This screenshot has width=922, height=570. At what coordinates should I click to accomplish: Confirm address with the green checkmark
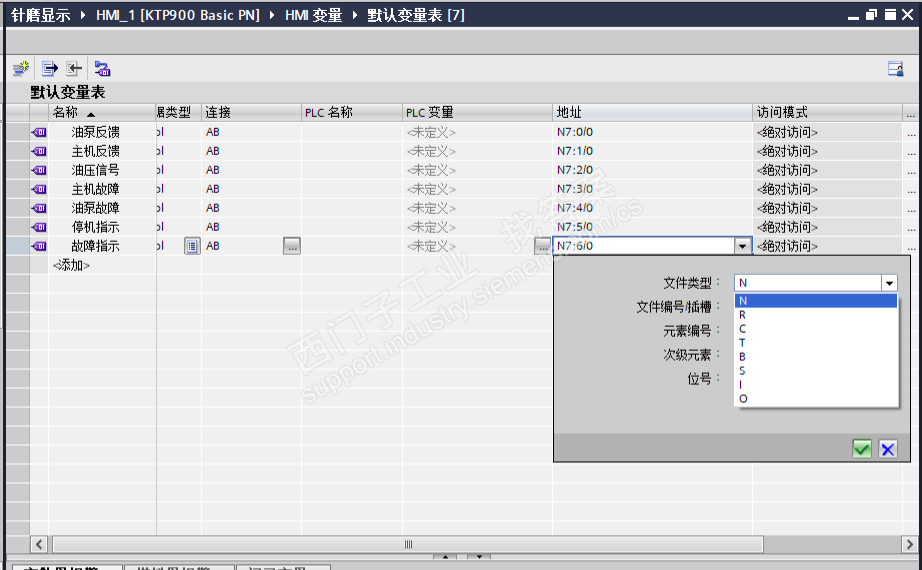pos(861,449)
